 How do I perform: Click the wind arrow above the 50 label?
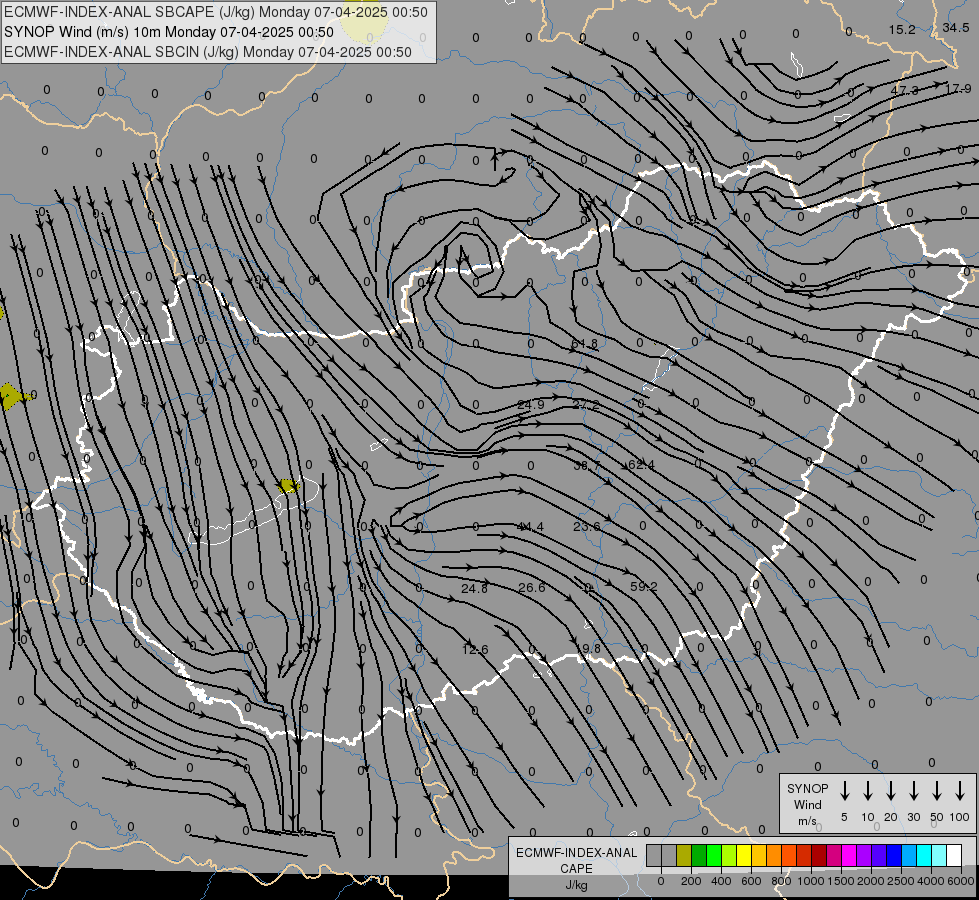tap(937, 791)
